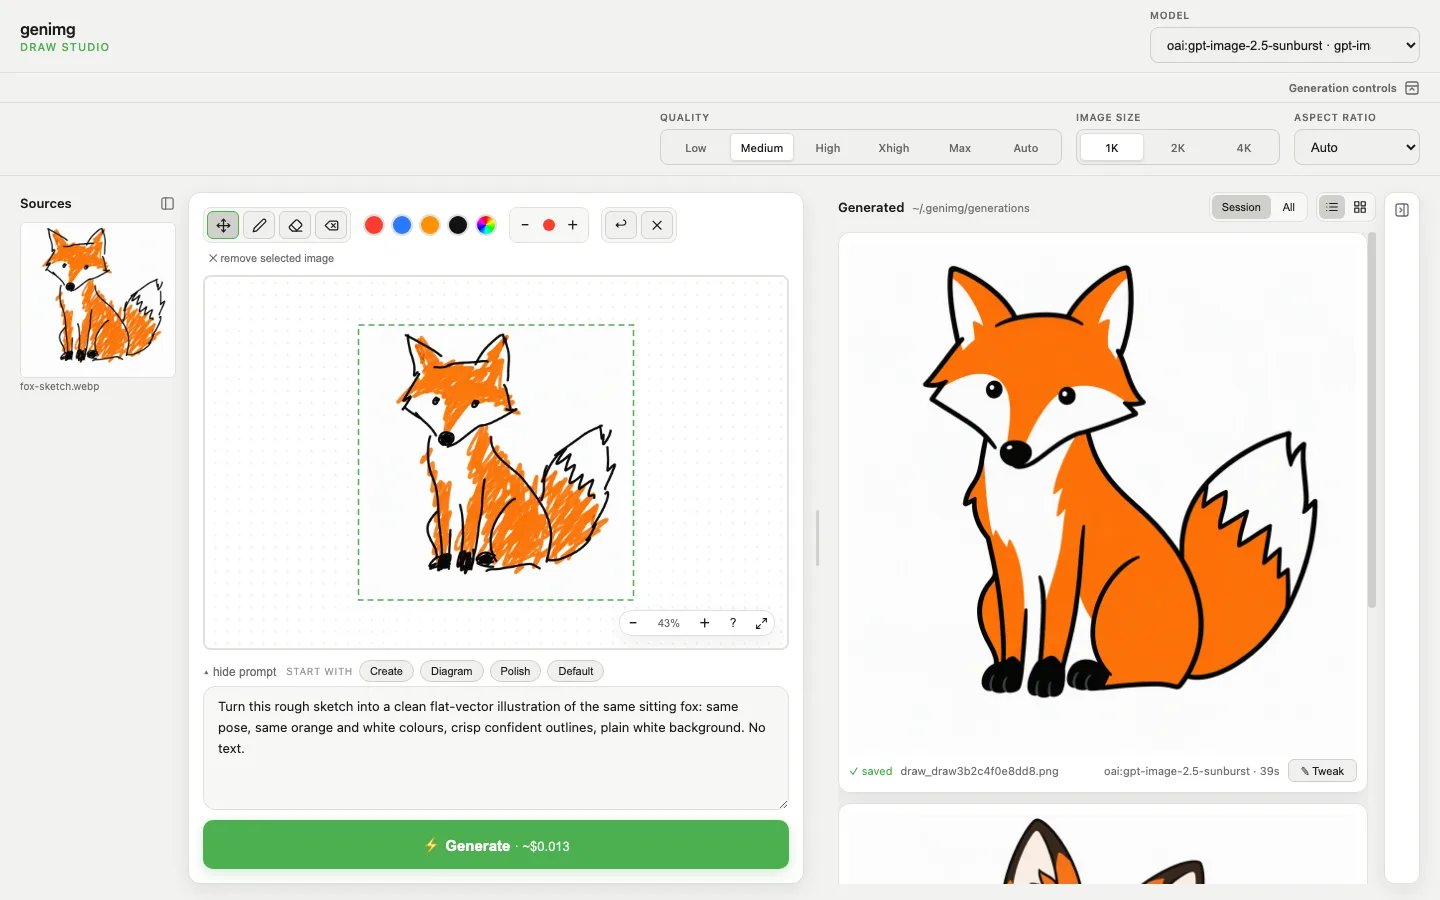The image size is (1440, 900).
Task: Decrease brush size with minus
Action: click(x=525, y=225)
